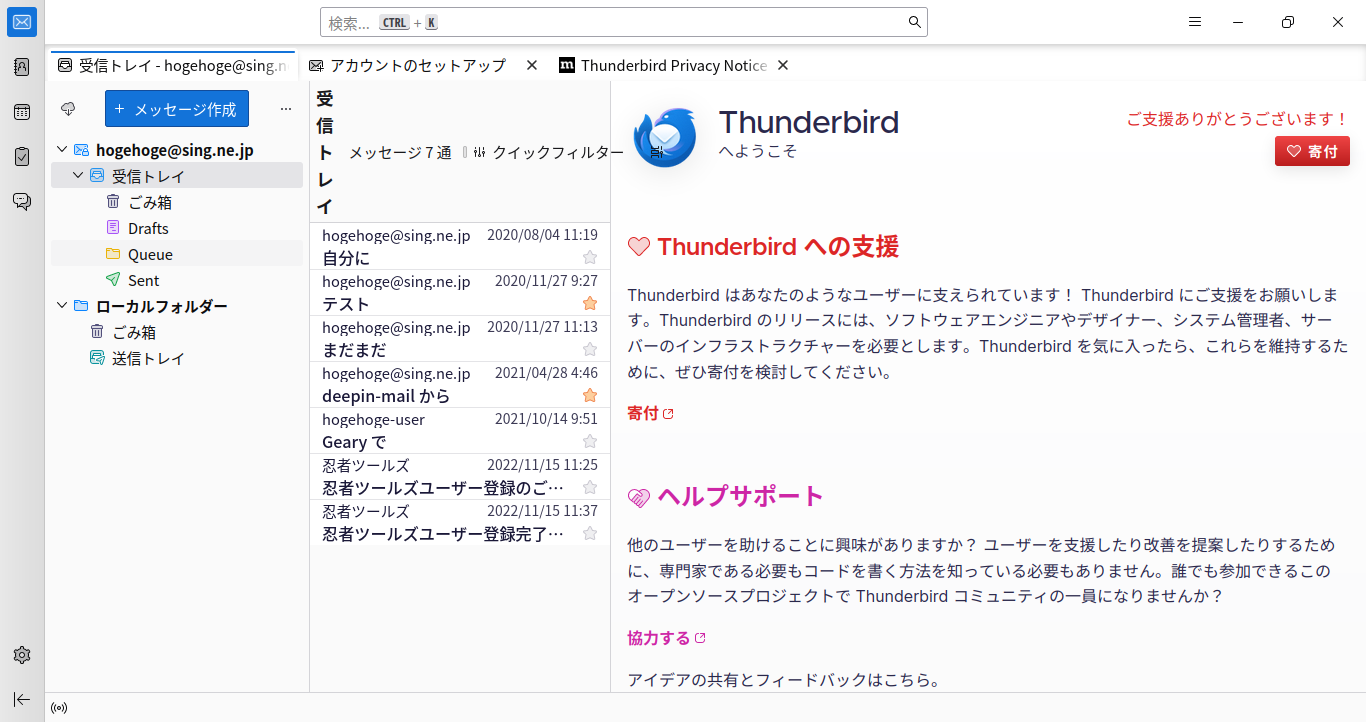Screen dimensions: 1366x722
Task: Open the Address Book space
Action: tap(22, 67)
